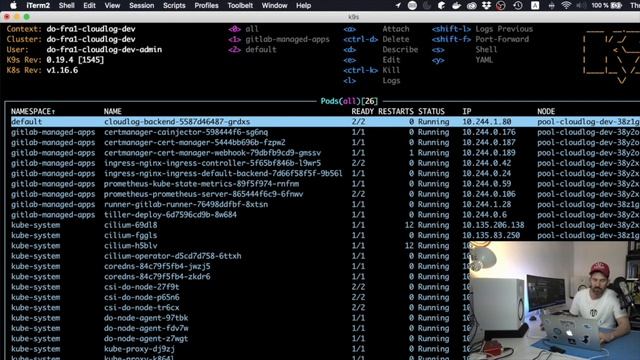Viewport: 640px width, 360px height.
Task: Select the cloudlog-backend-5587d46487-grdxs pod row
Action: tap(325, 122)
